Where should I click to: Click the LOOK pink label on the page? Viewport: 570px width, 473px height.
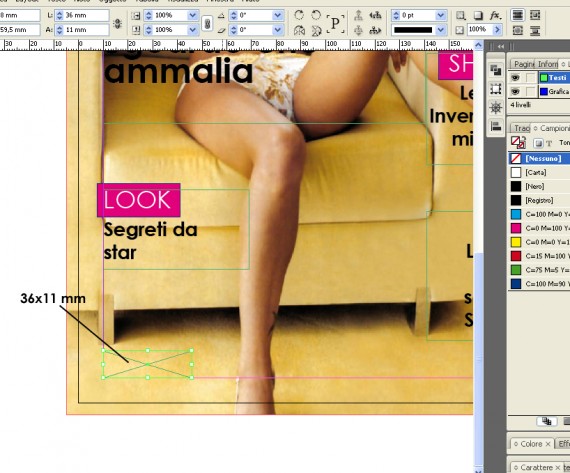coord(139,200)
